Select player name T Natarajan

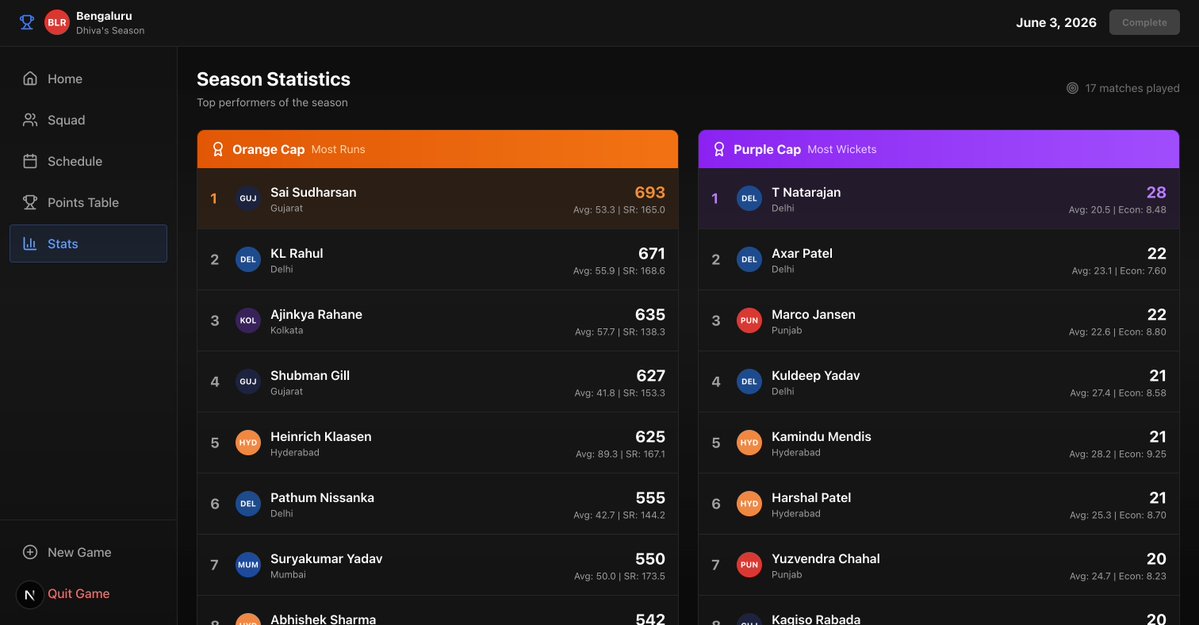point(806,192)
